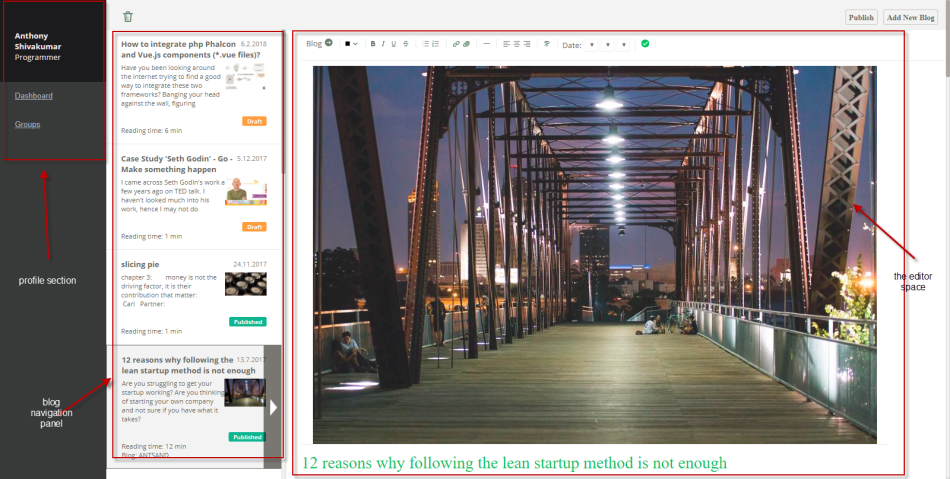Click Draft badge on Phalcon post
950x479 pixels.
(x=254, y=121)
